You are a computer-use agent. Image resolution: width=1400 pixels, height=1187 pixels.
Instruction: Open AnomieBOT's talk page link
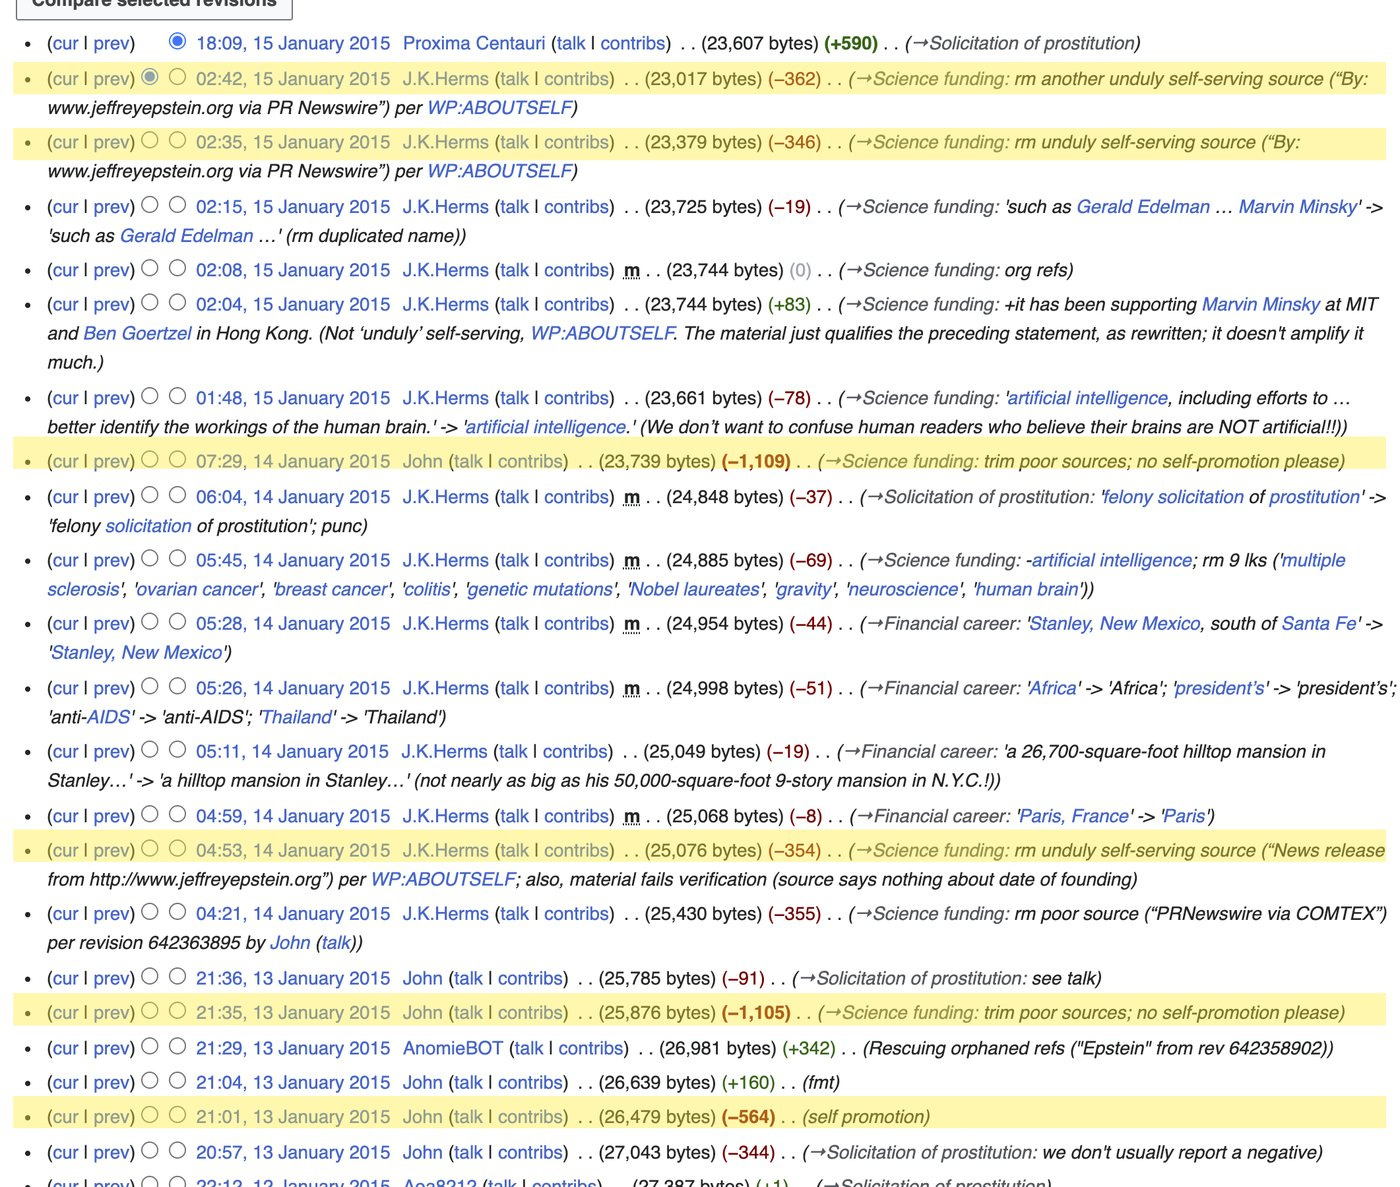pos(529,1048)
